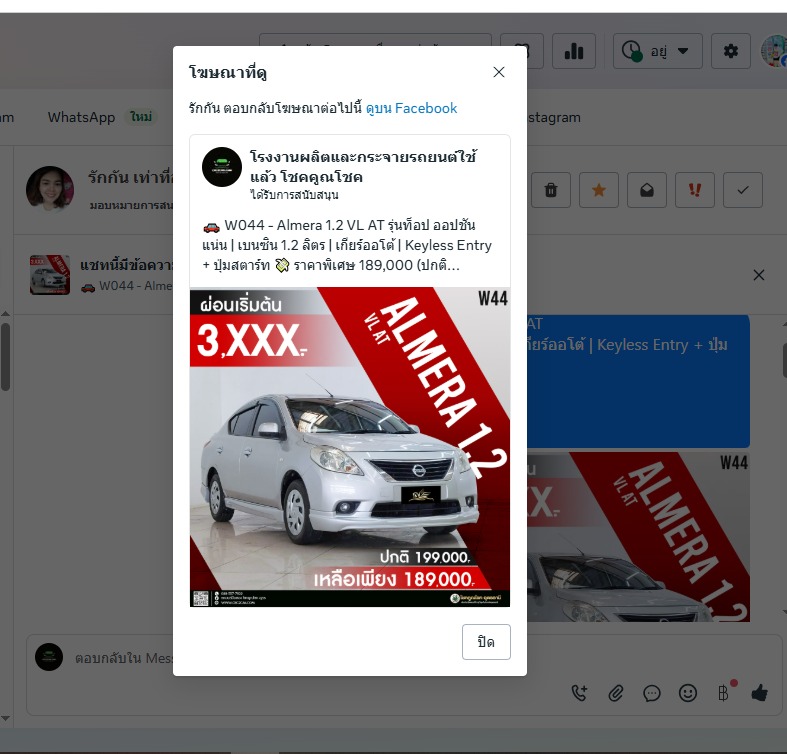
Task: Open the Almera 1.2 ad image
Action: click(350, 447)
